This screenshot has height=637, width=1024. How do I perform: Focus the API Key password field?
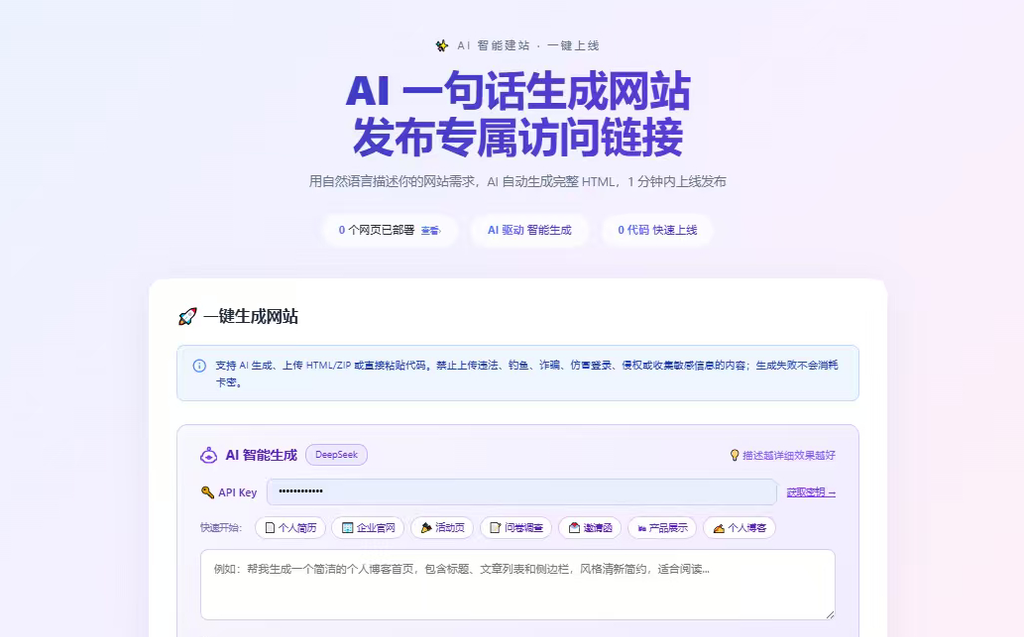pos(522,492)
